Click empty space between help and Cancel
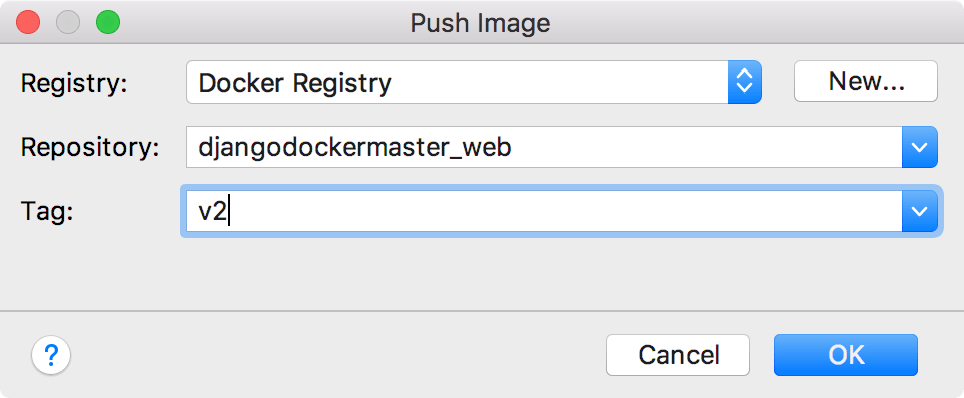Screen dimensions: 964x398 click(338, 355)
